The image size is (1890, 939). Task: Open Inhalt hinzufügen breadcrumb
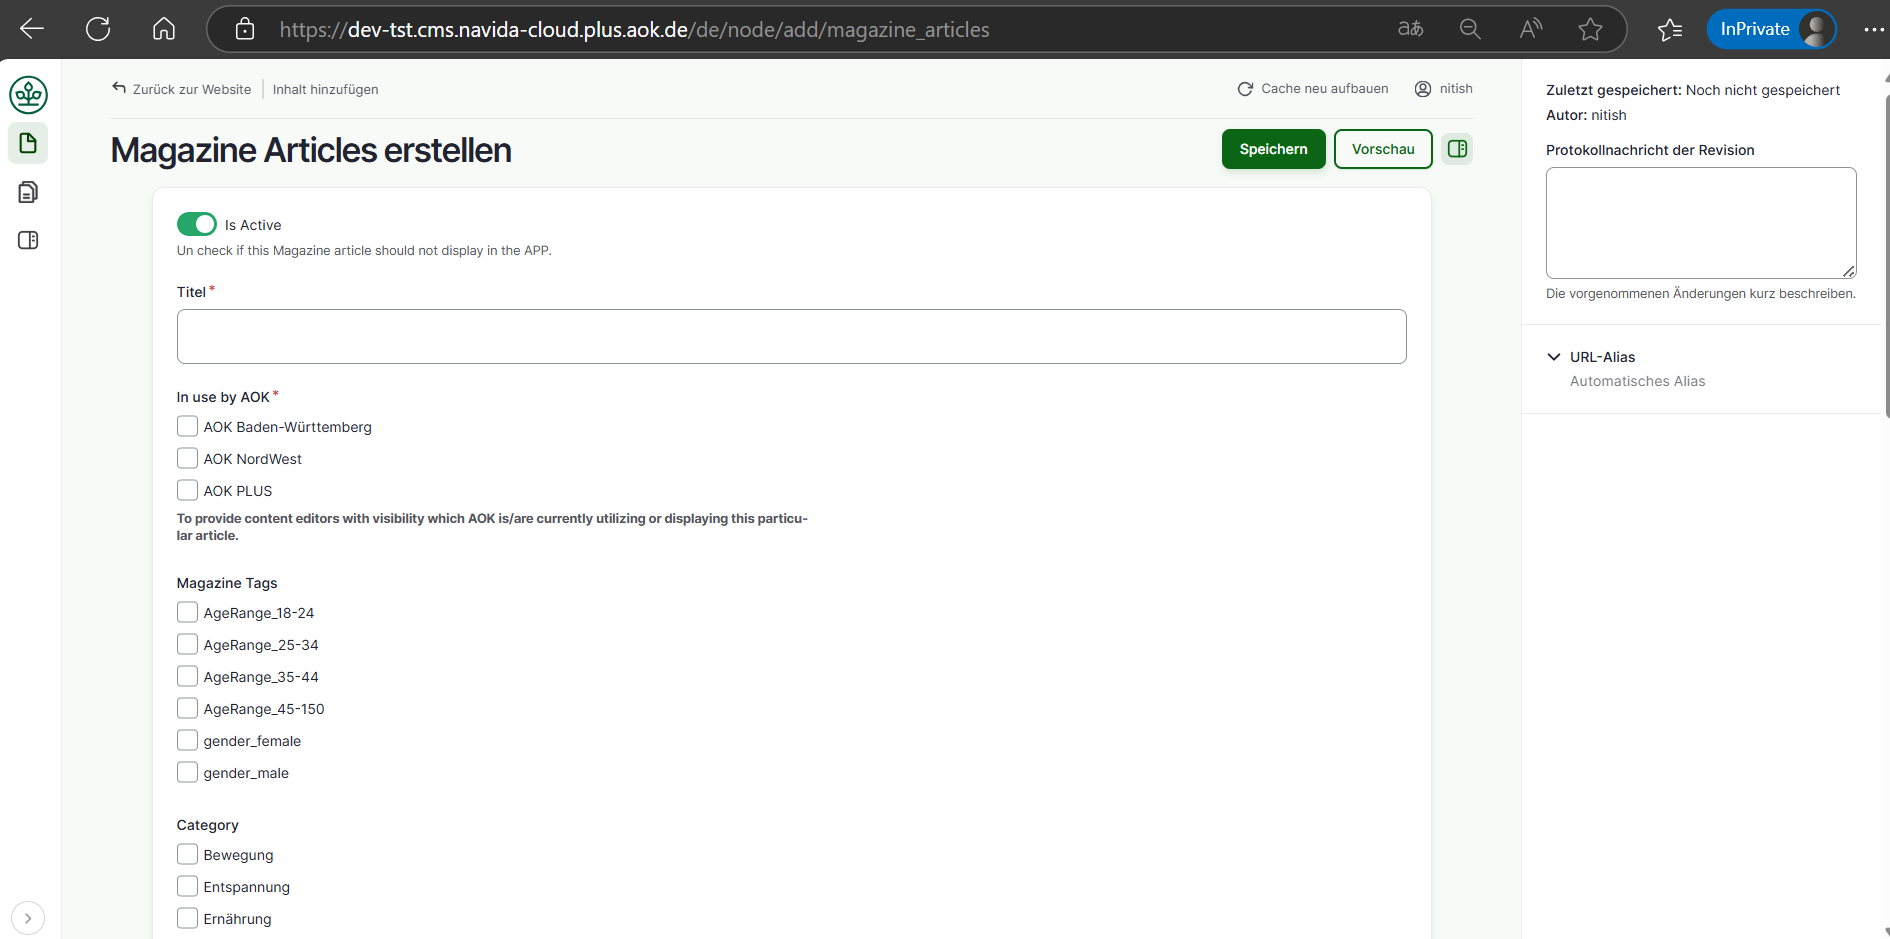[325, 89]
